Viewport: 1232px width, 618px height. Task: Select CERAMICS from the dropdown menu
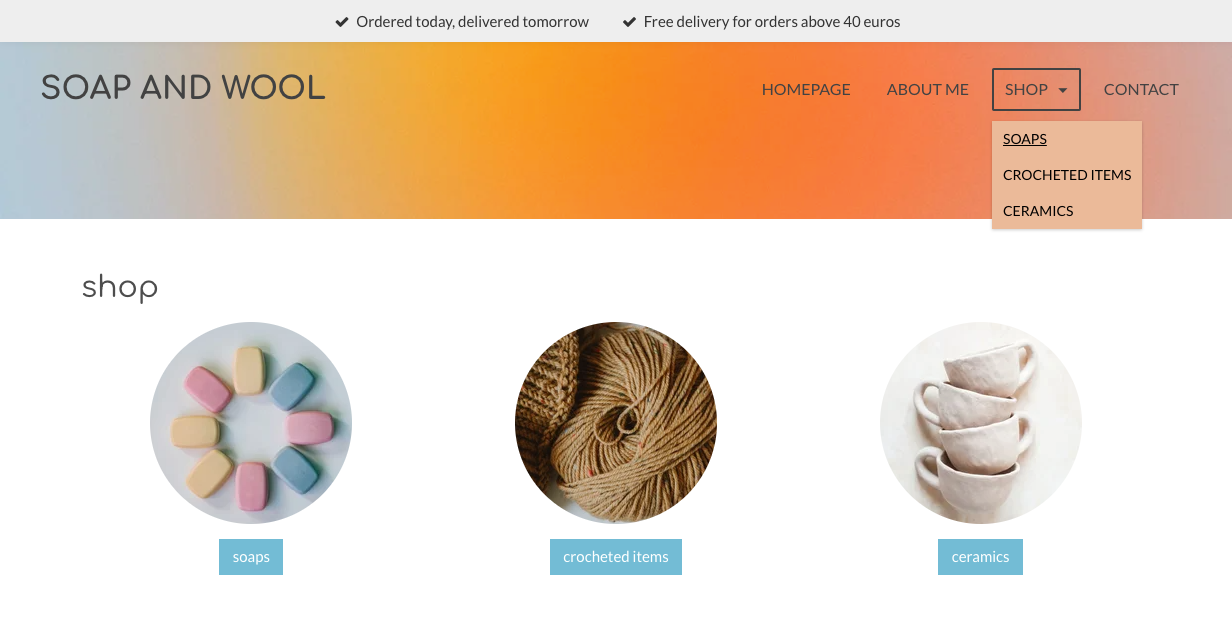point(1038,211)
